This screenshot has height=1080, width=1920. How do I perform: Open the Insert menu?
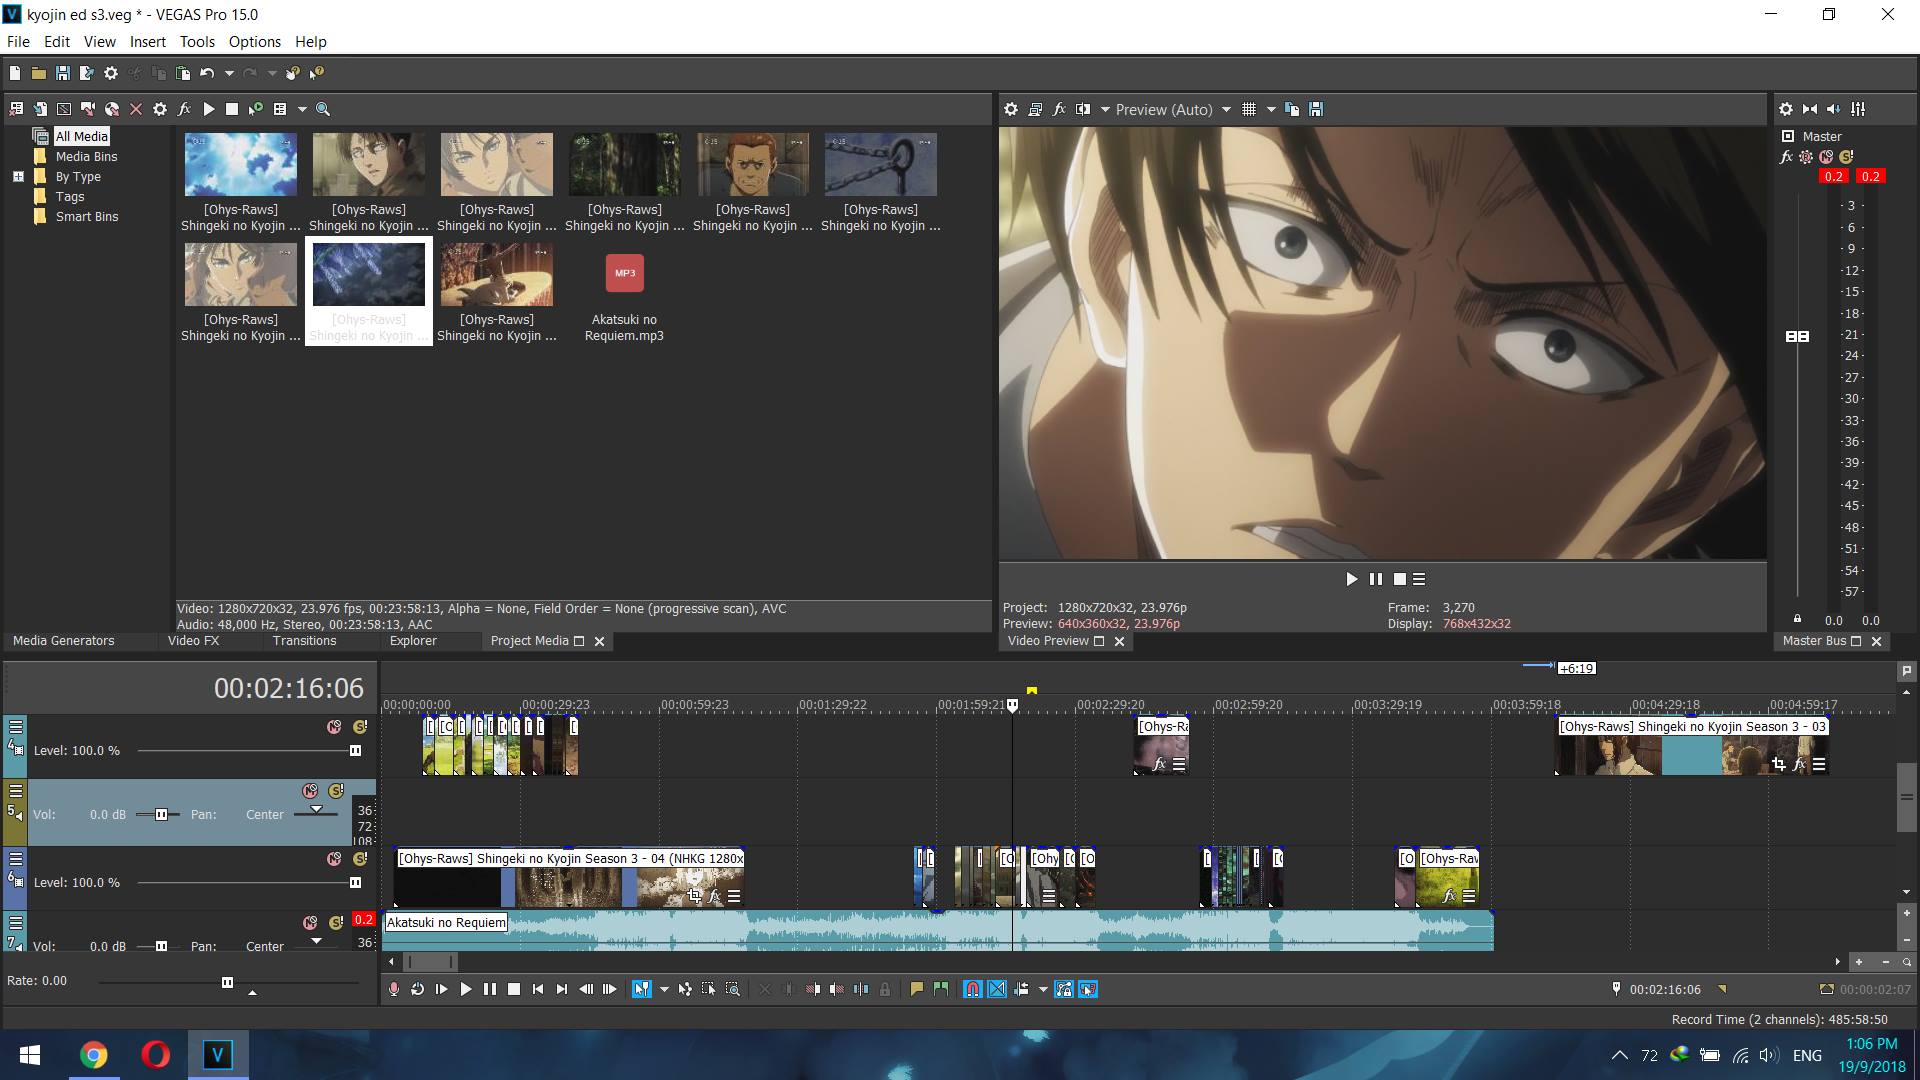148,42
